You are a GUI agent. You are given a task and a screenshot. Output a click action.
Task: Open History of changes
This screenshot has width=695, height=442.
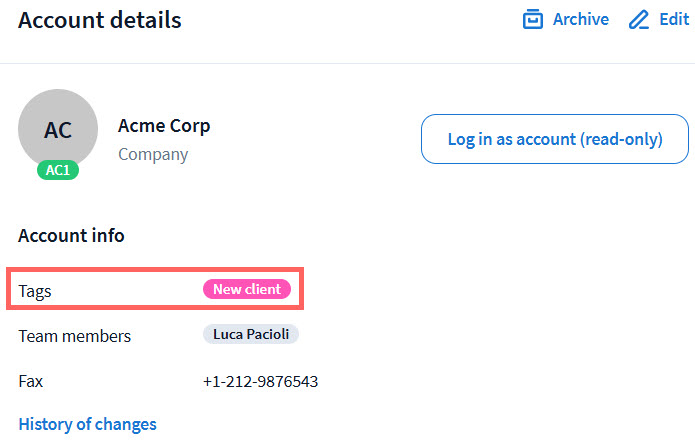point(87,424)
